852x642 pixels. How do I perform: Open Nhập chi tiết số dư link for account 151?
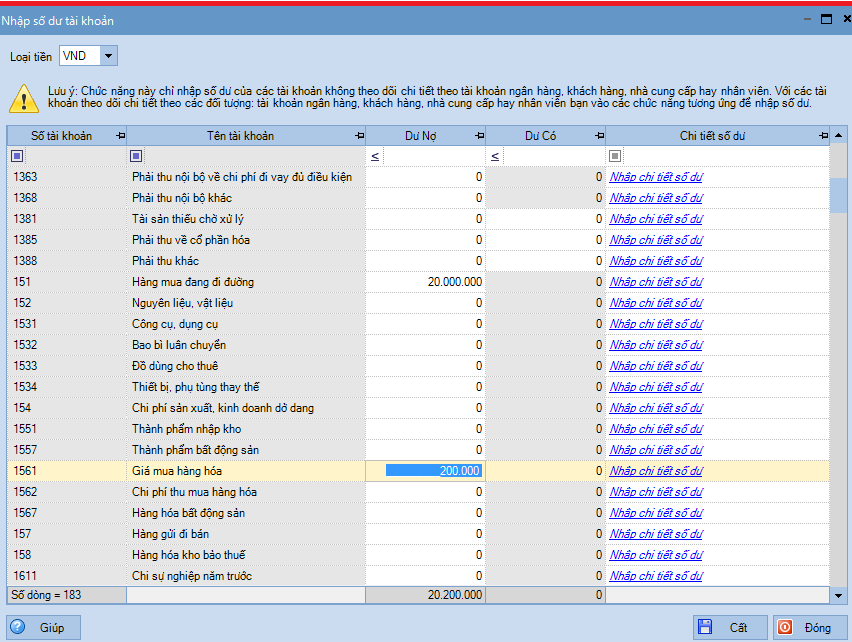click(656, 282)
